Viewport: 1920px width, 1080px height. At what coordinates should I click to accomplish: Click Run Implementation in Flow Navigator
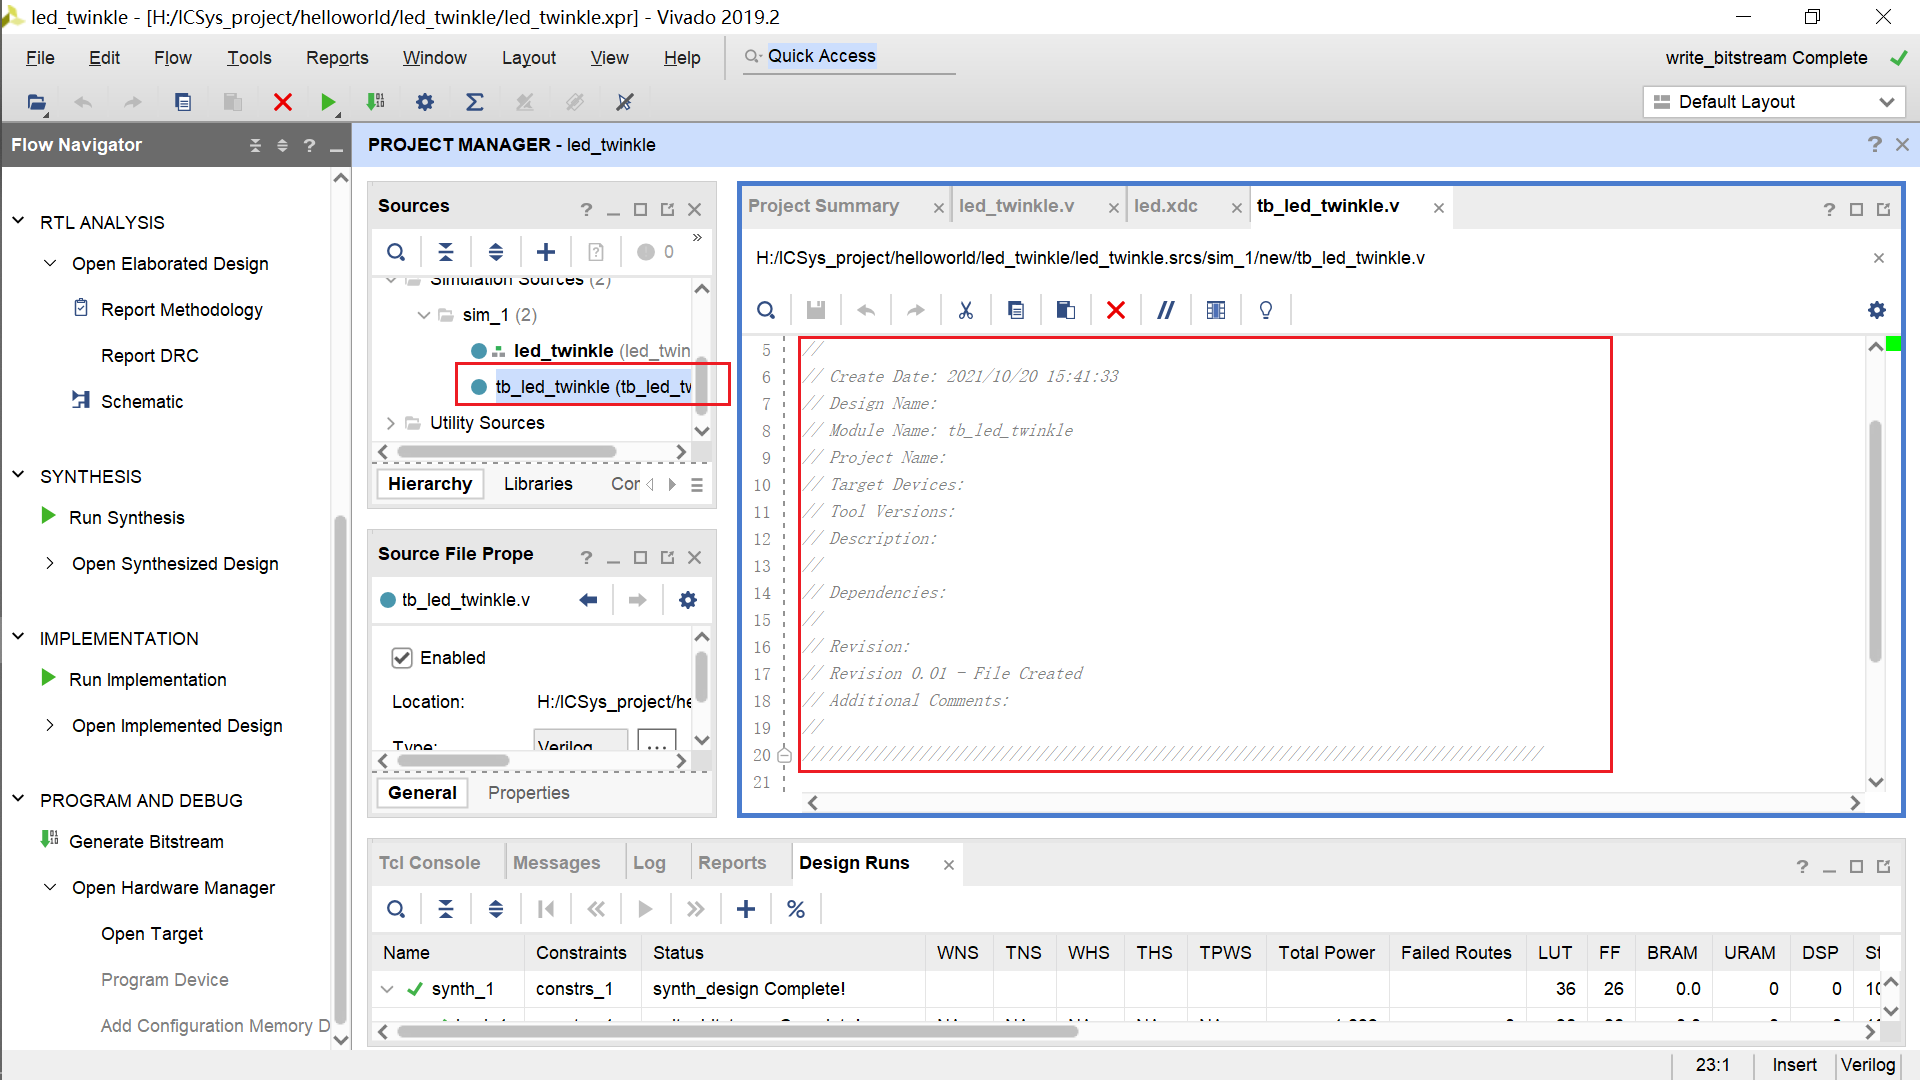[x=147, y=680]
